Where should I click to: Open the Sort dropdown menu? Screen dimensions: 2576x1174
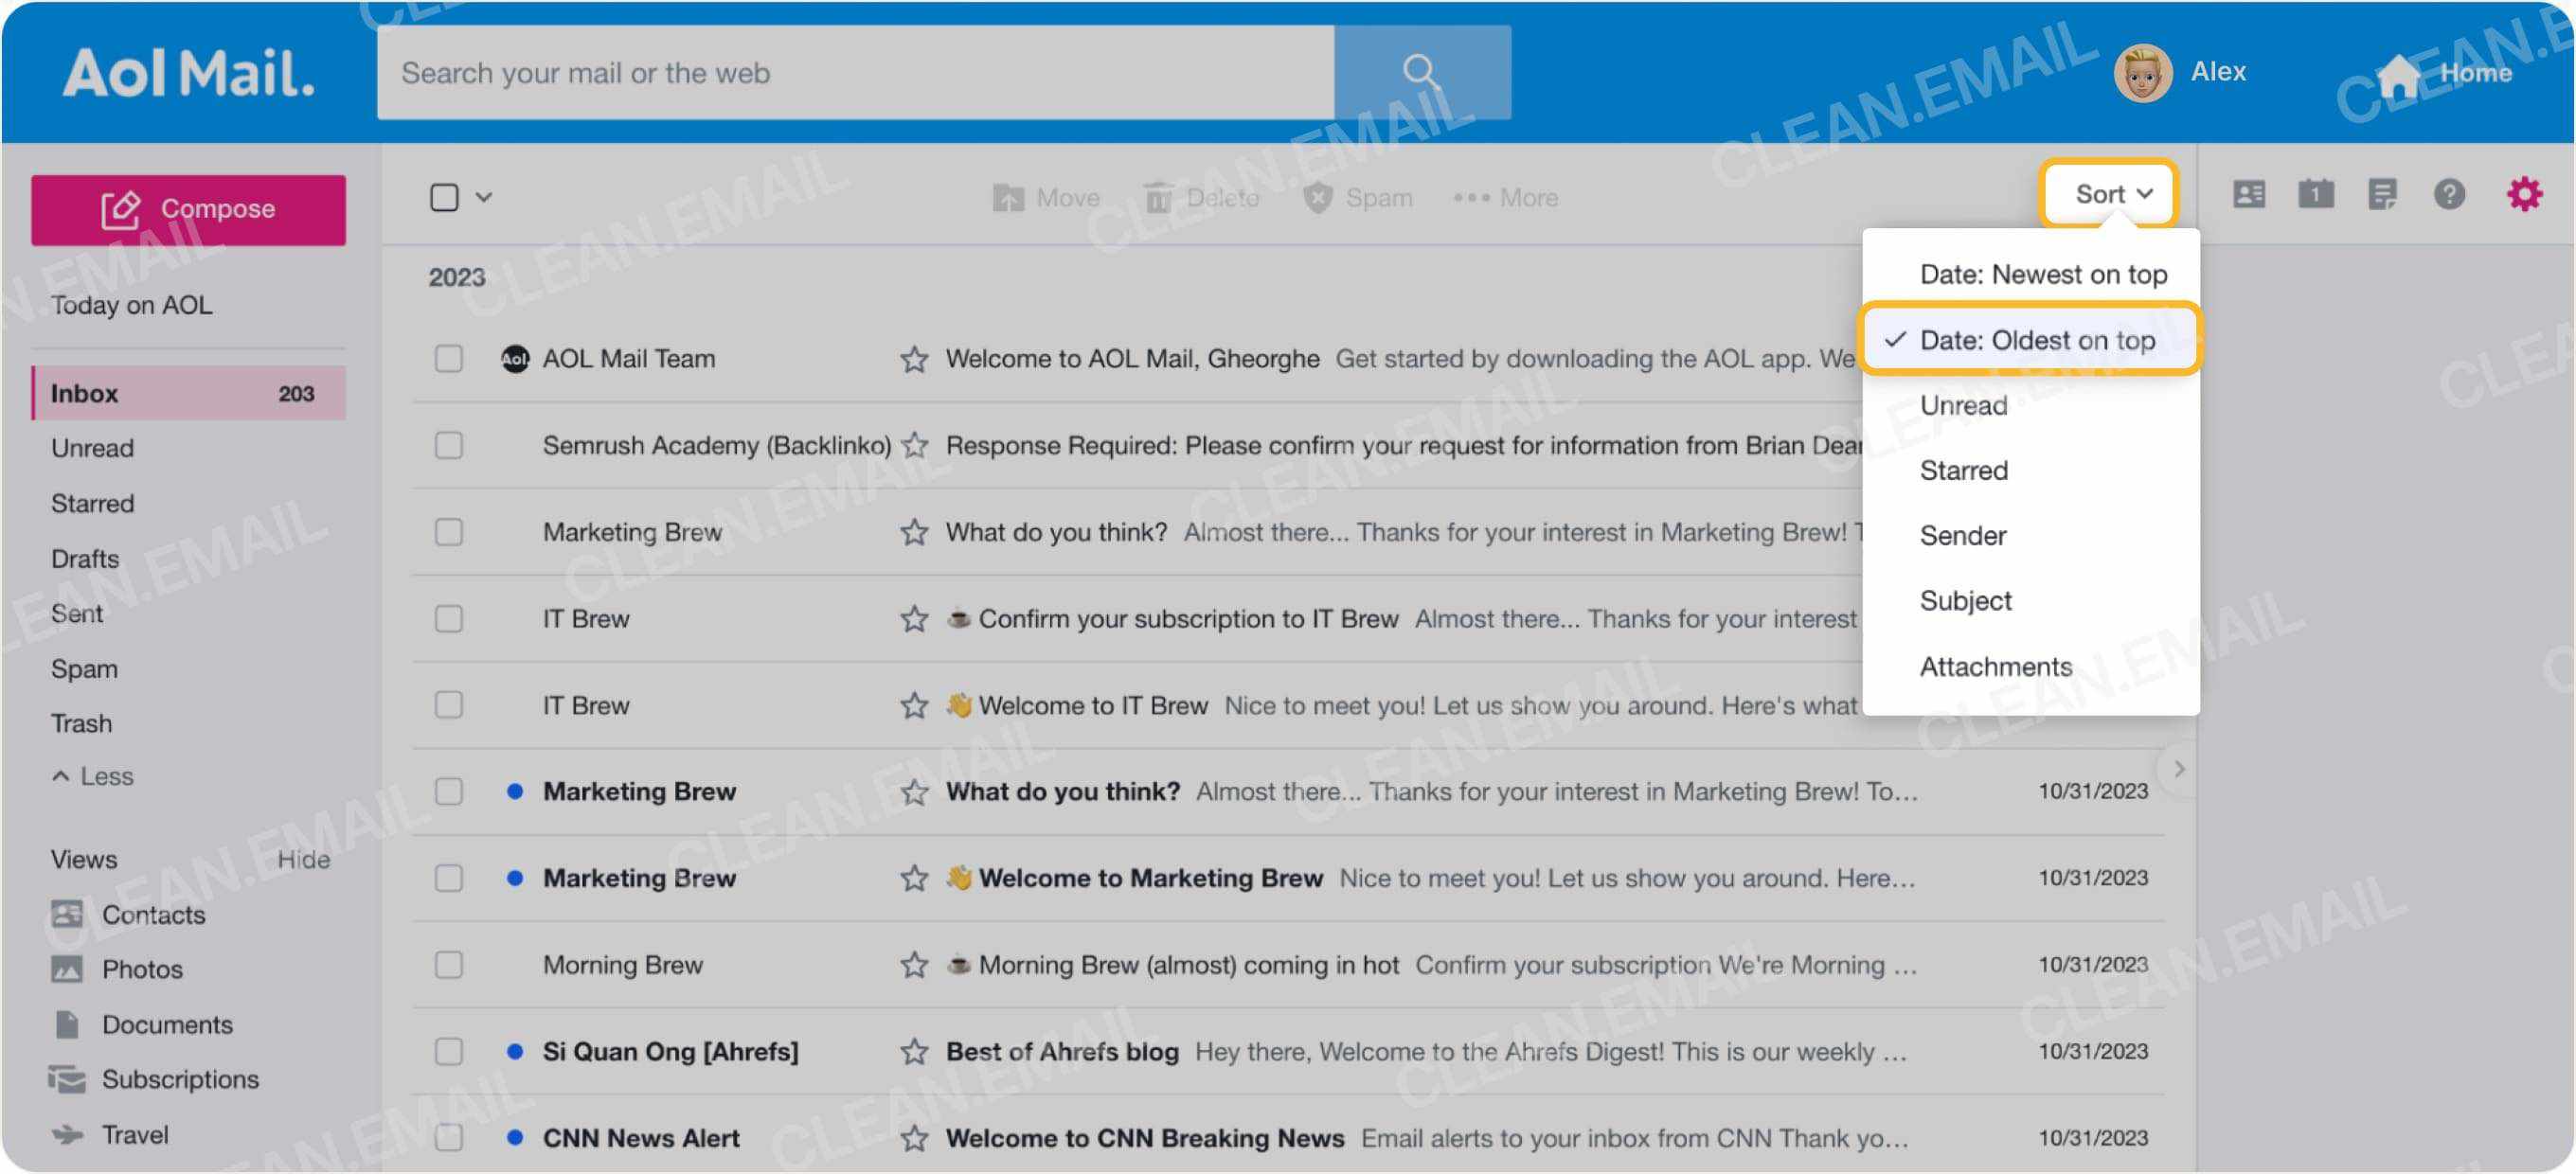click(x=2110, y=193)
